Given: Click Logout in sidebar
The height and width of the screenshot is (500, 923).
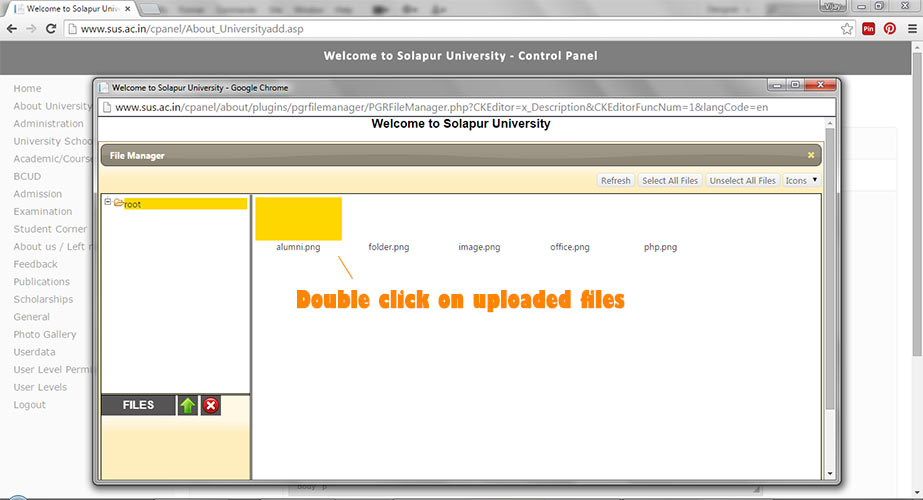Looking at the screenshot, I should (x=29, y=405).
